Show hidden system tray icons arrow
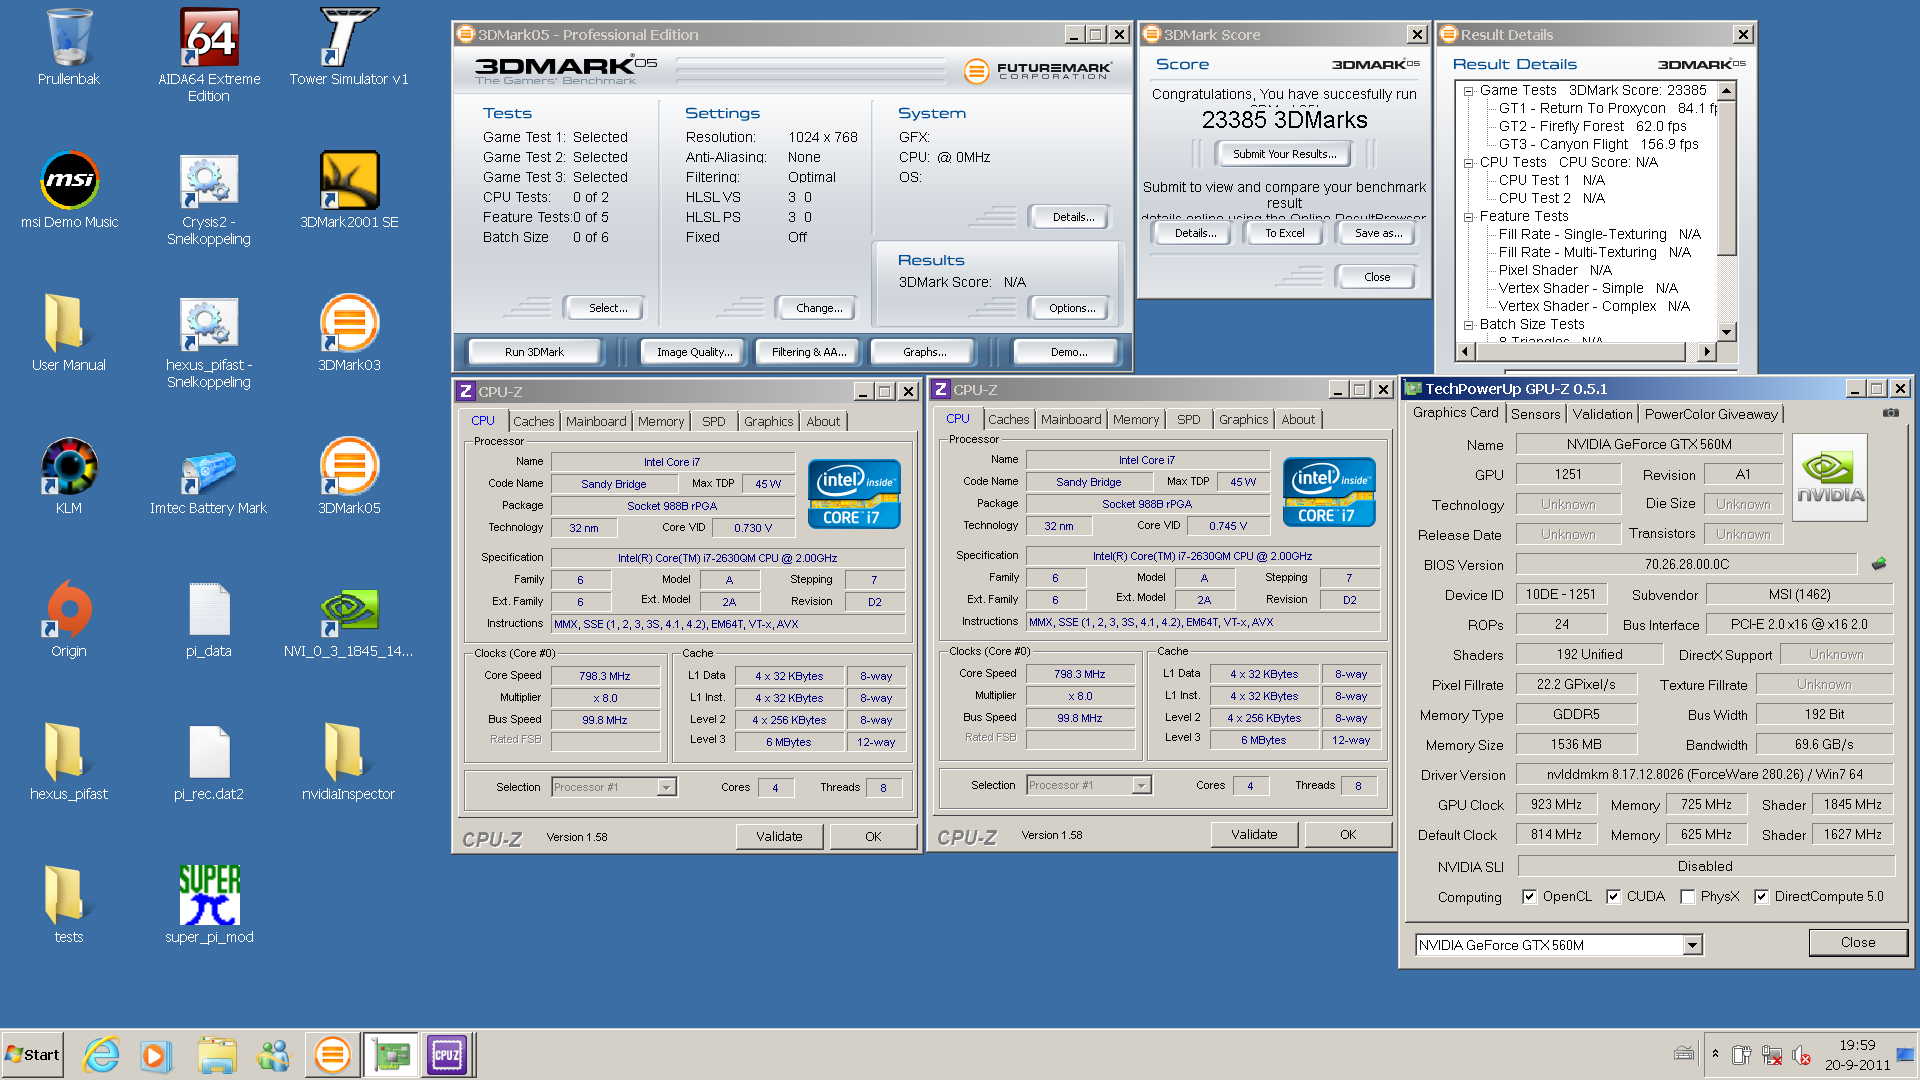Viewport: 1920px width, 1080px height. coord(1716,1054)
